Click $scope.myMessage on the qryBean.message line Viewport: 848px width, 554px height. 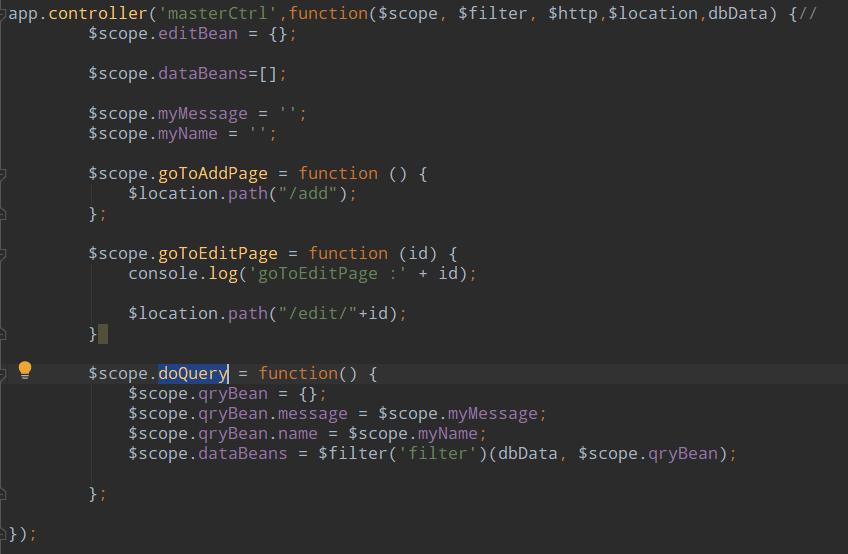pos(458,414)
